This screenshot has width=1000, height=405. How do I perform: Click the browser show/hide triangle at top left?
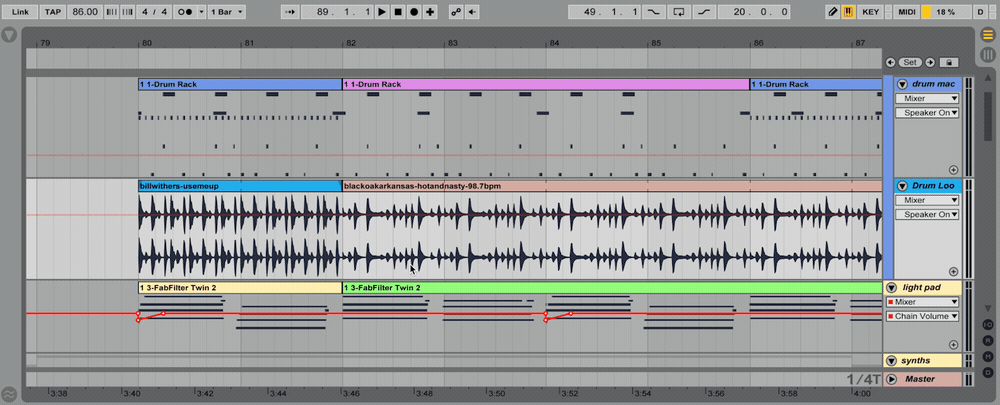(9, 36)
